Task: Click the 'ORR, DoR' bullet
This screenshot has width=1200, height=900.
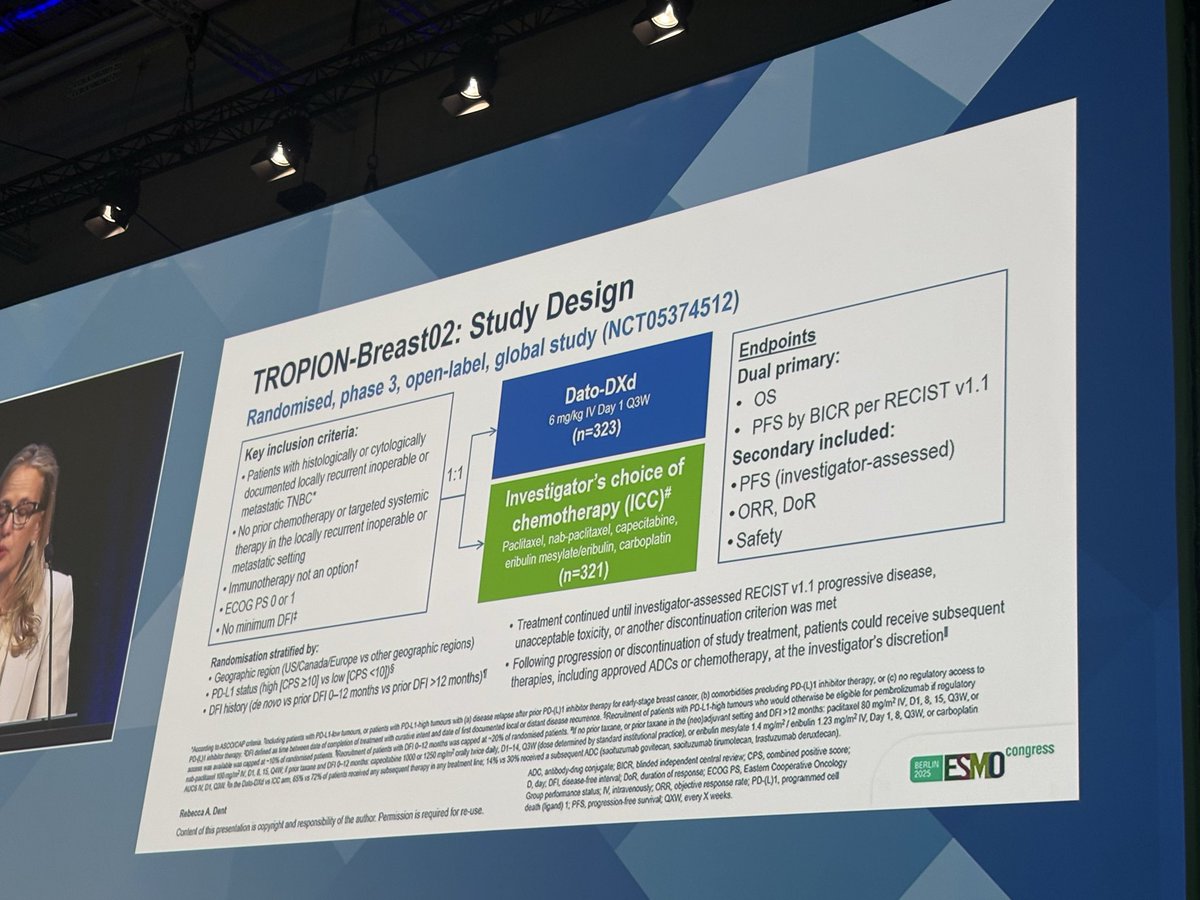Action: (x=774, y=507)
